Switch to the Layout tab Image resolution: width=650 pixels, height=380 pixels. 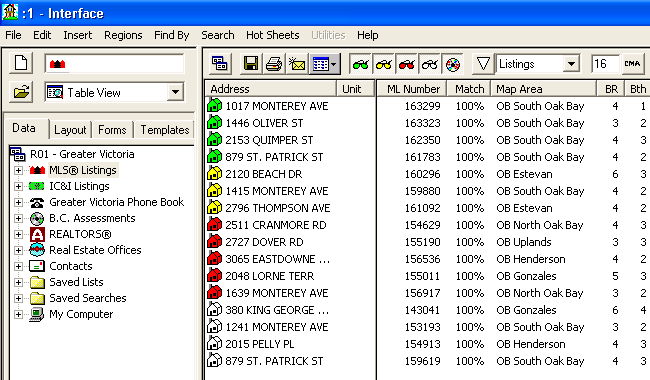coord(70,130)
